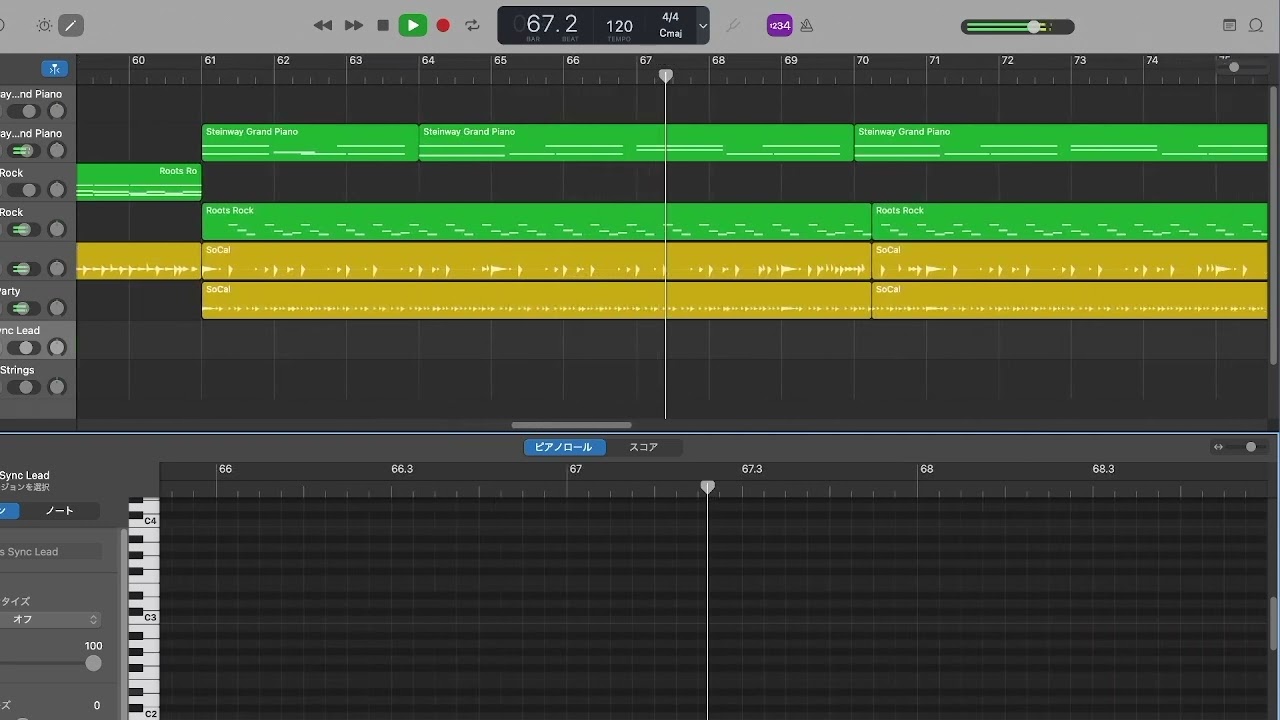Image resolution: width=1280 pixels, height=720 pixels.
Task: Select Party track SoCal region starting at bar 61
Action: (x=536, y=300)
